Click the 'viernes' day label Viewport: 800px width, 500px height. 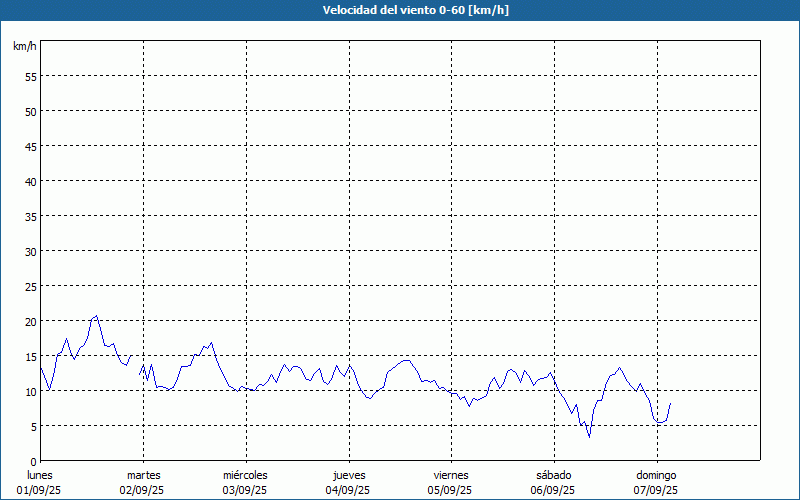coord(451,475)
